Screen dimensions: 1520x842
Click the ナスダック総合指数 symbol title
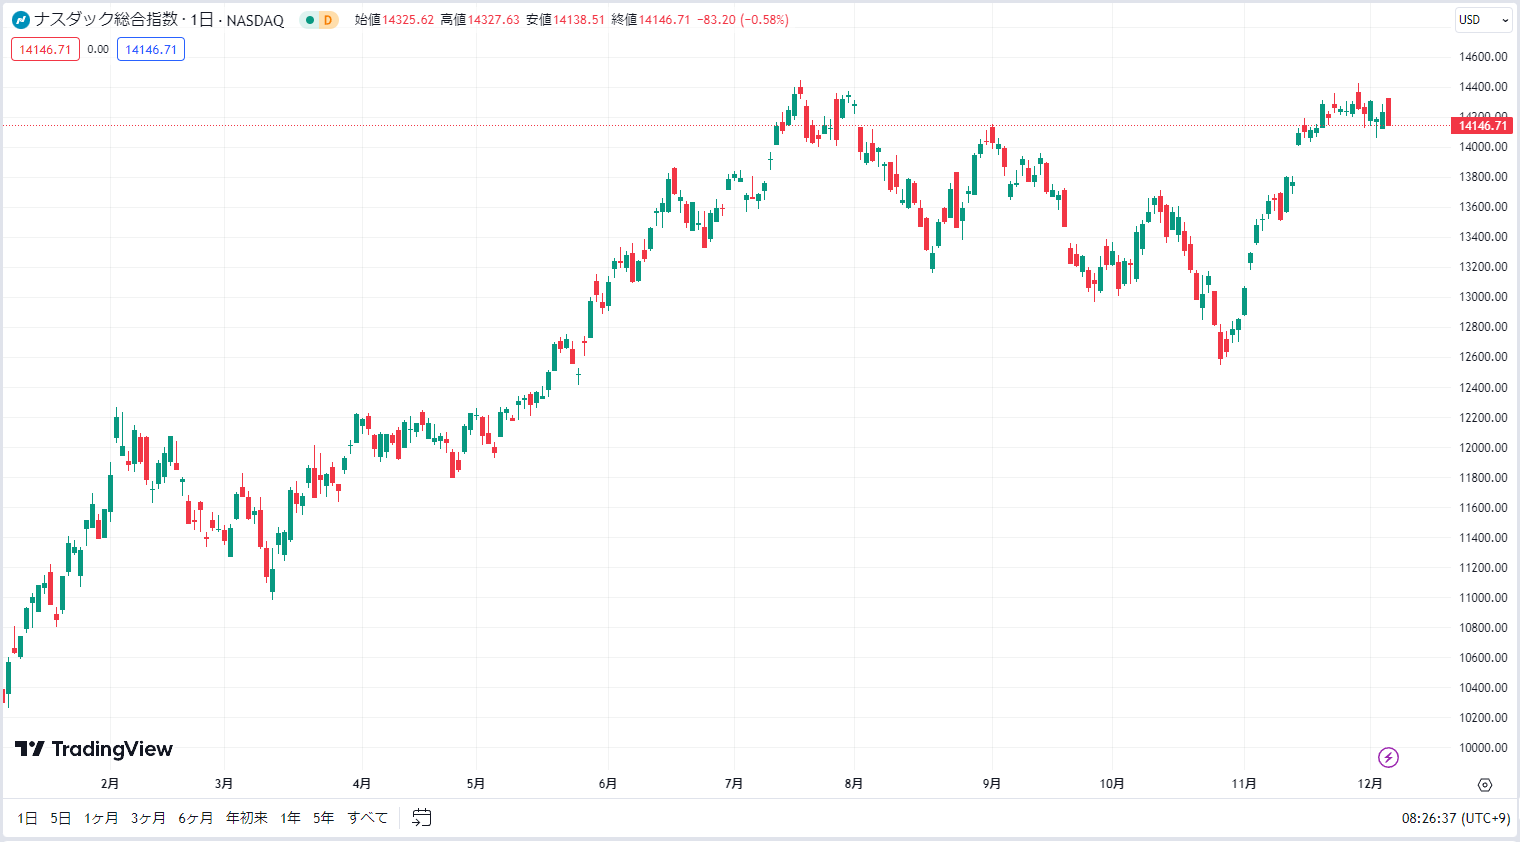click(x=106, y=20)
